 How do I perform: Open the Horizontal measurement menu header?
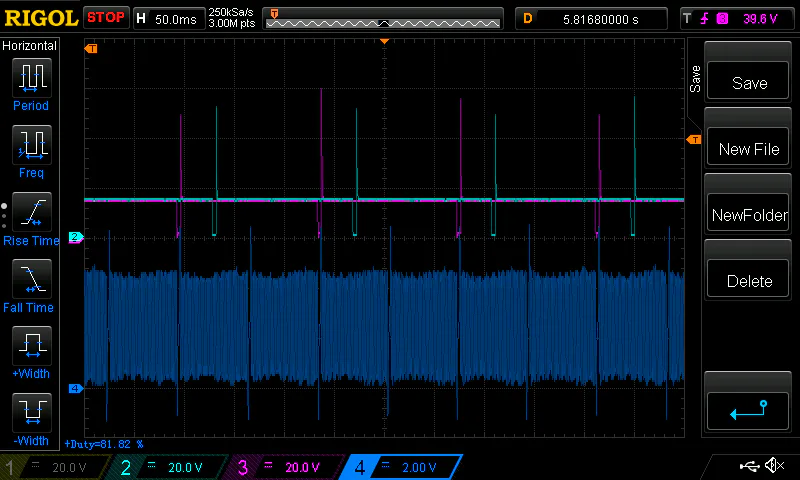coord(30,46)
